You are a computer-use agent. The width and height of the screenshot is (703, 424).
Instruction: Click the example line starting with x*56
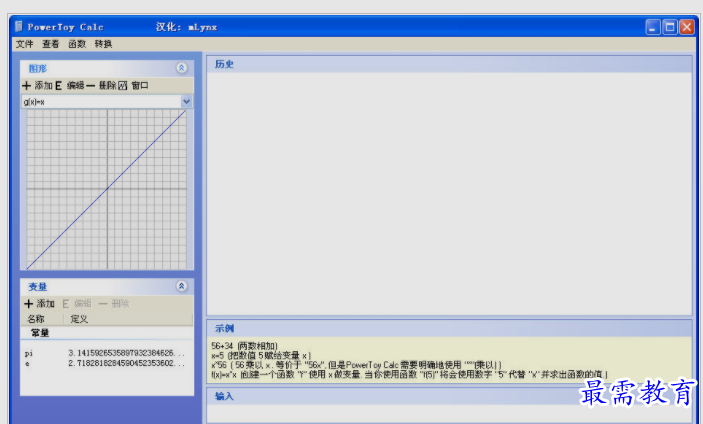[356, 365]
